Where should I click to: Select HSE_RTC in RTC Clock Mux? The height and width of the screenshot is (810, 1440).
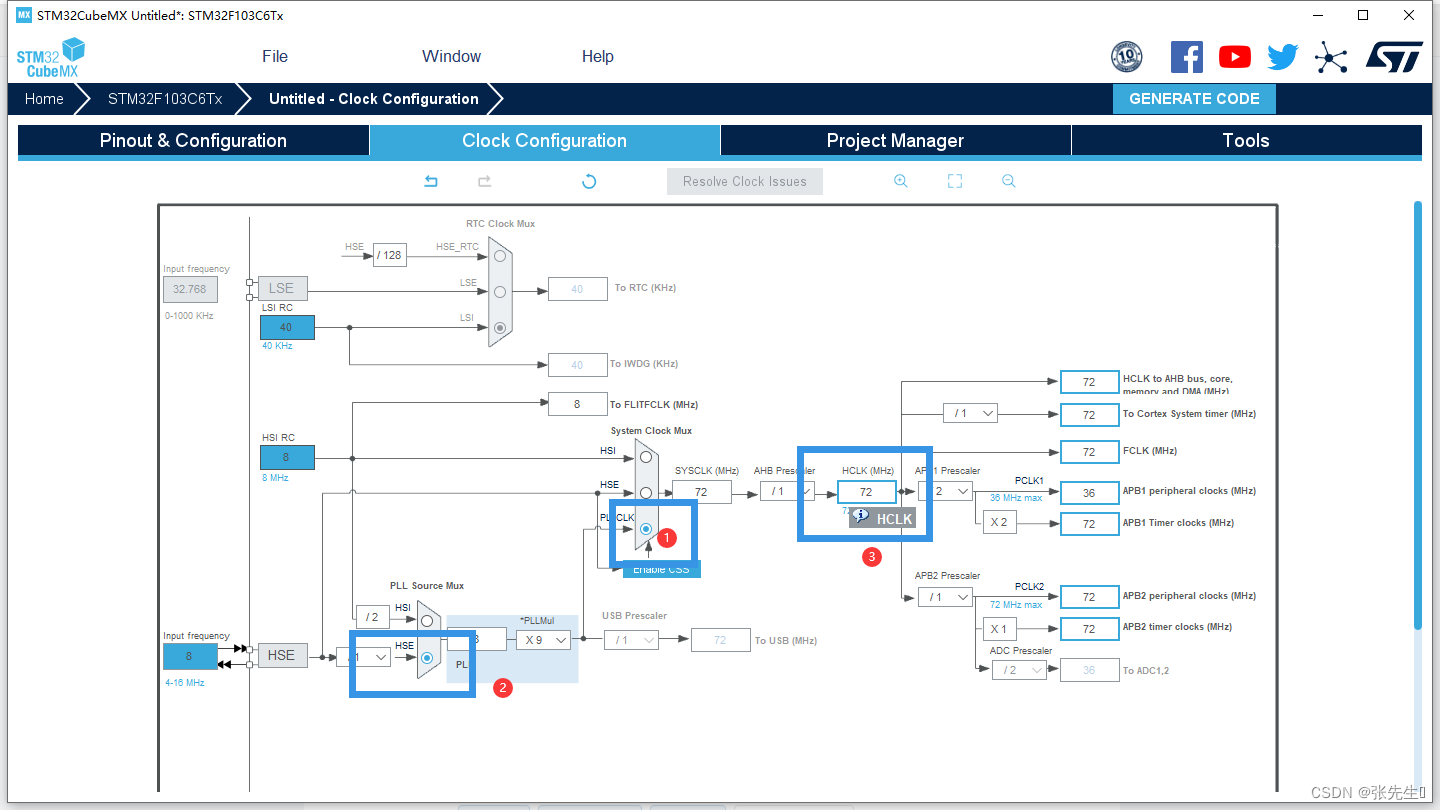(x=500, y=255)
